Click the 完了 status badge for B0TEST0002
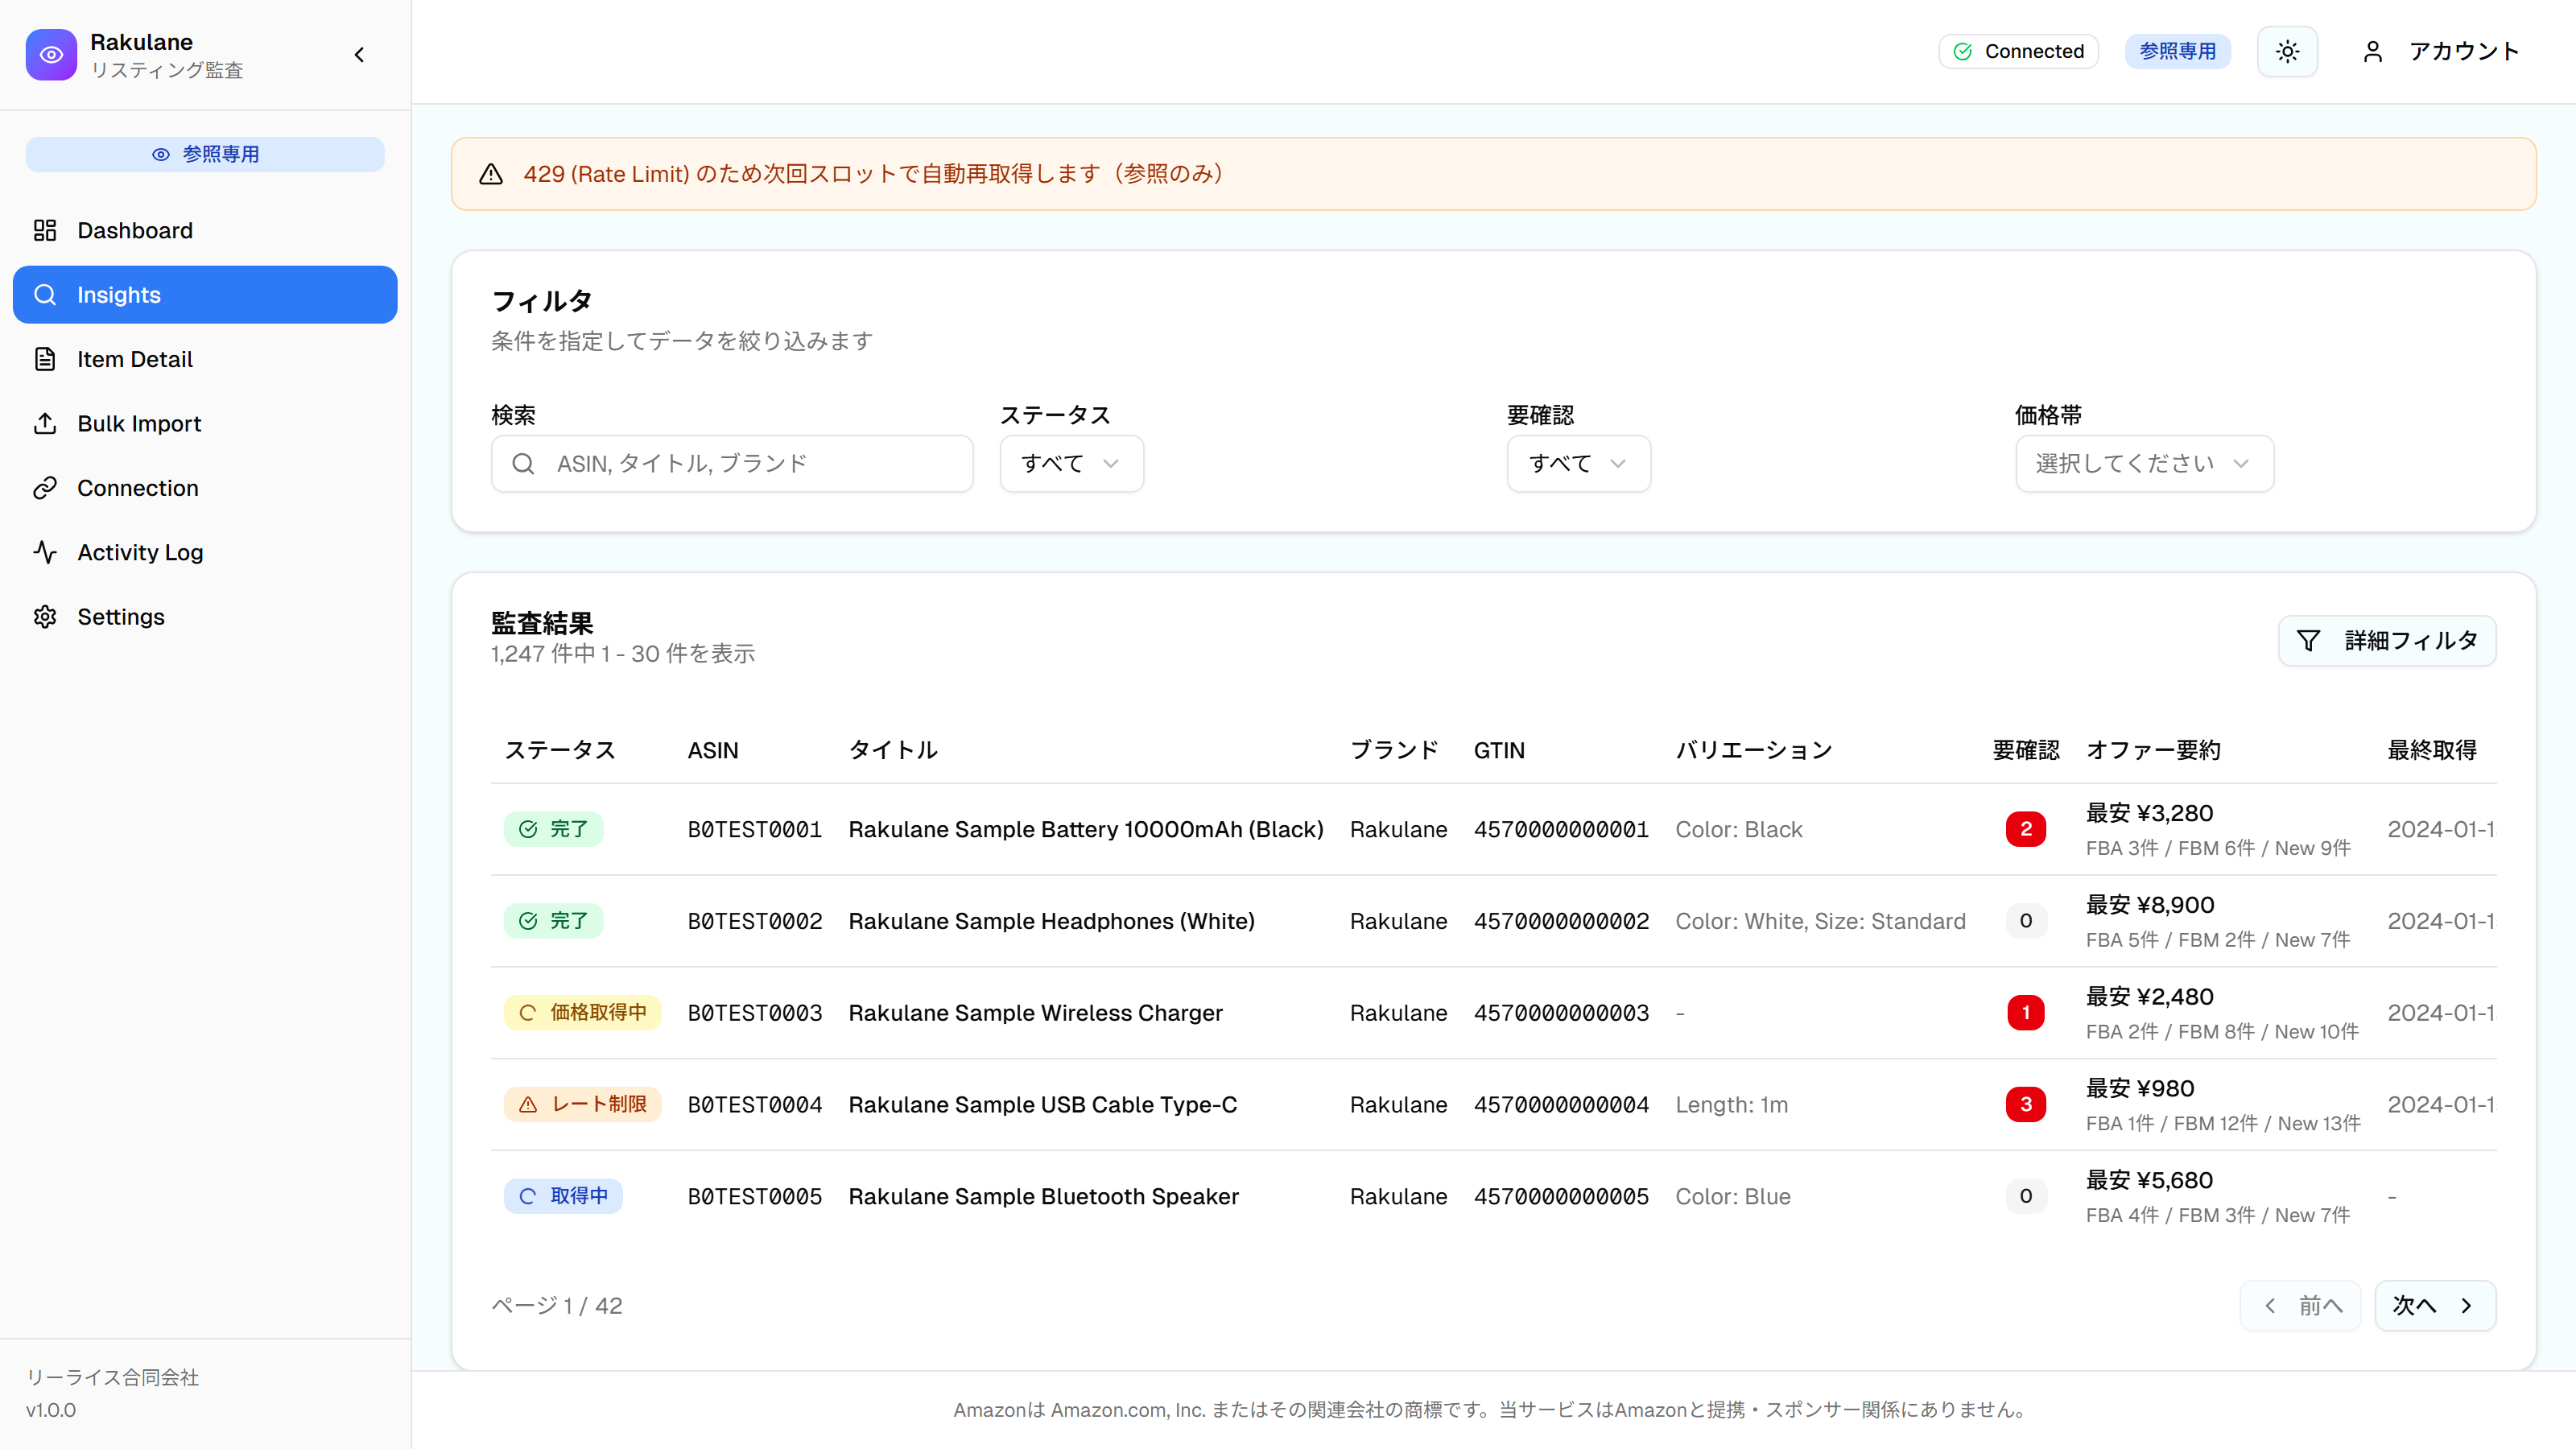Screen dimensions: 2576x1449 (553, 921)
